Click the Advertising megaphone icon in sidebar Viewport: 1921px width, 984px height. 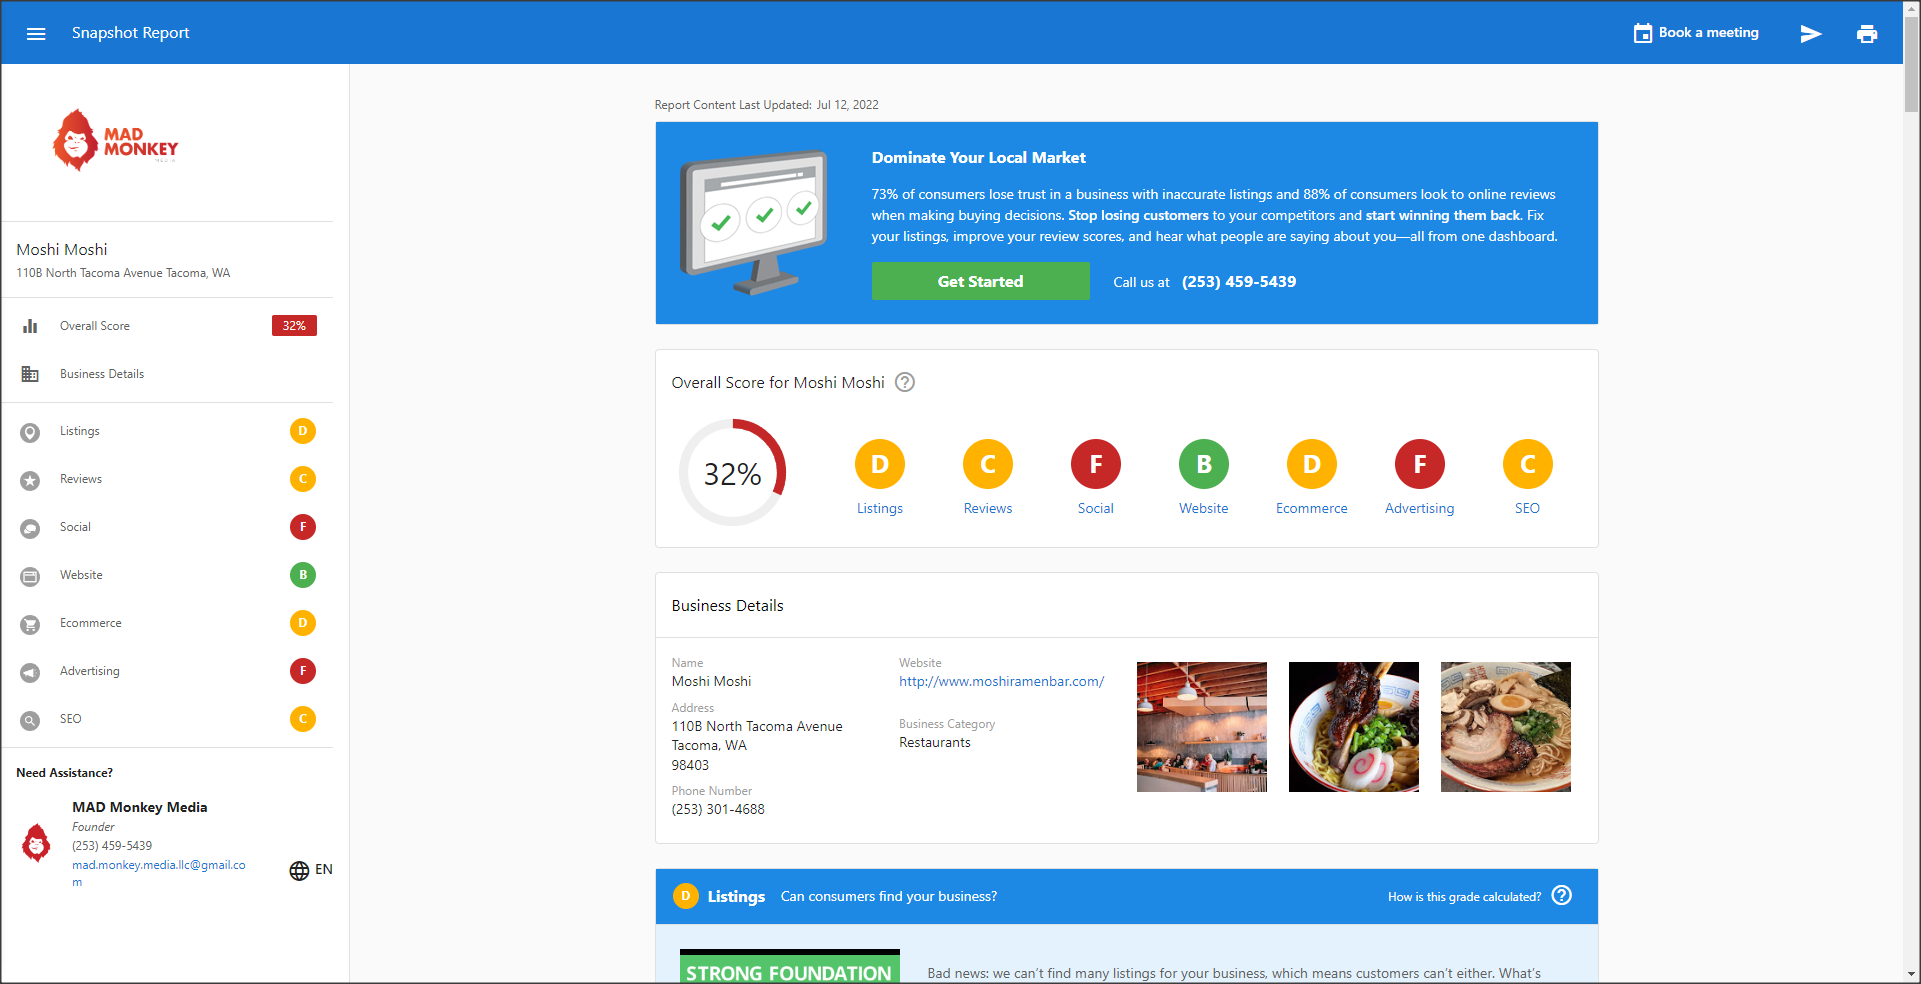[30, 672]
